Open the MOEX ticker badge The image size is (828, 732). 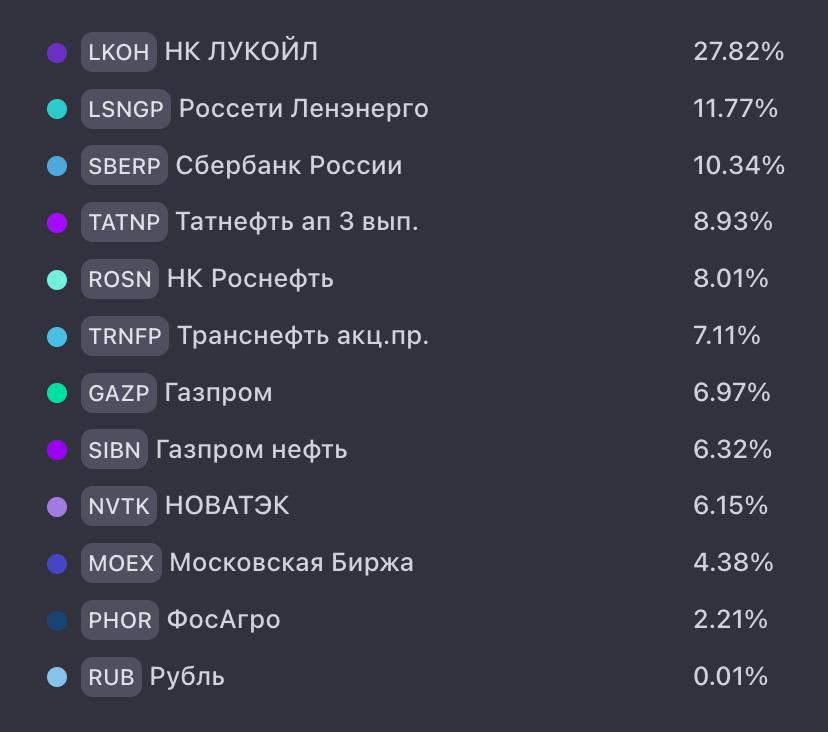click(x=121, y=563)
